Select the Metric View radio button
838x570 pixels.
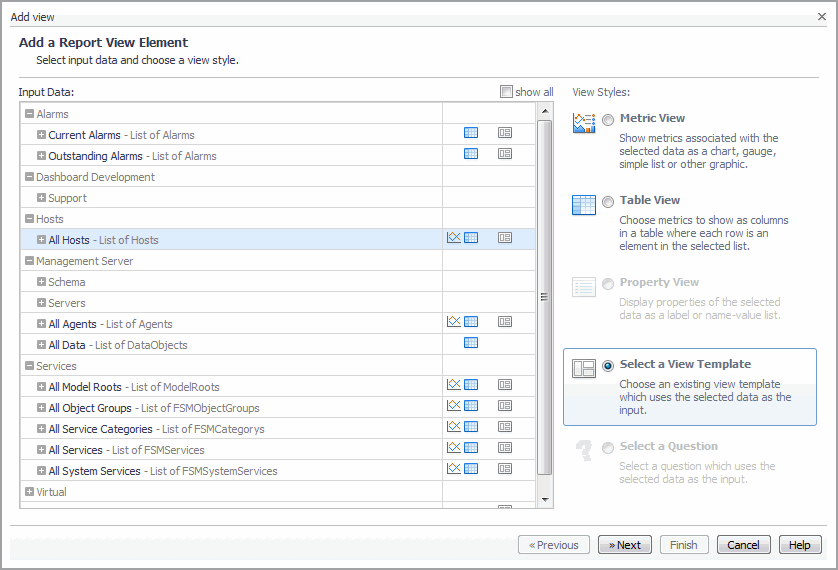click(608, 120)
